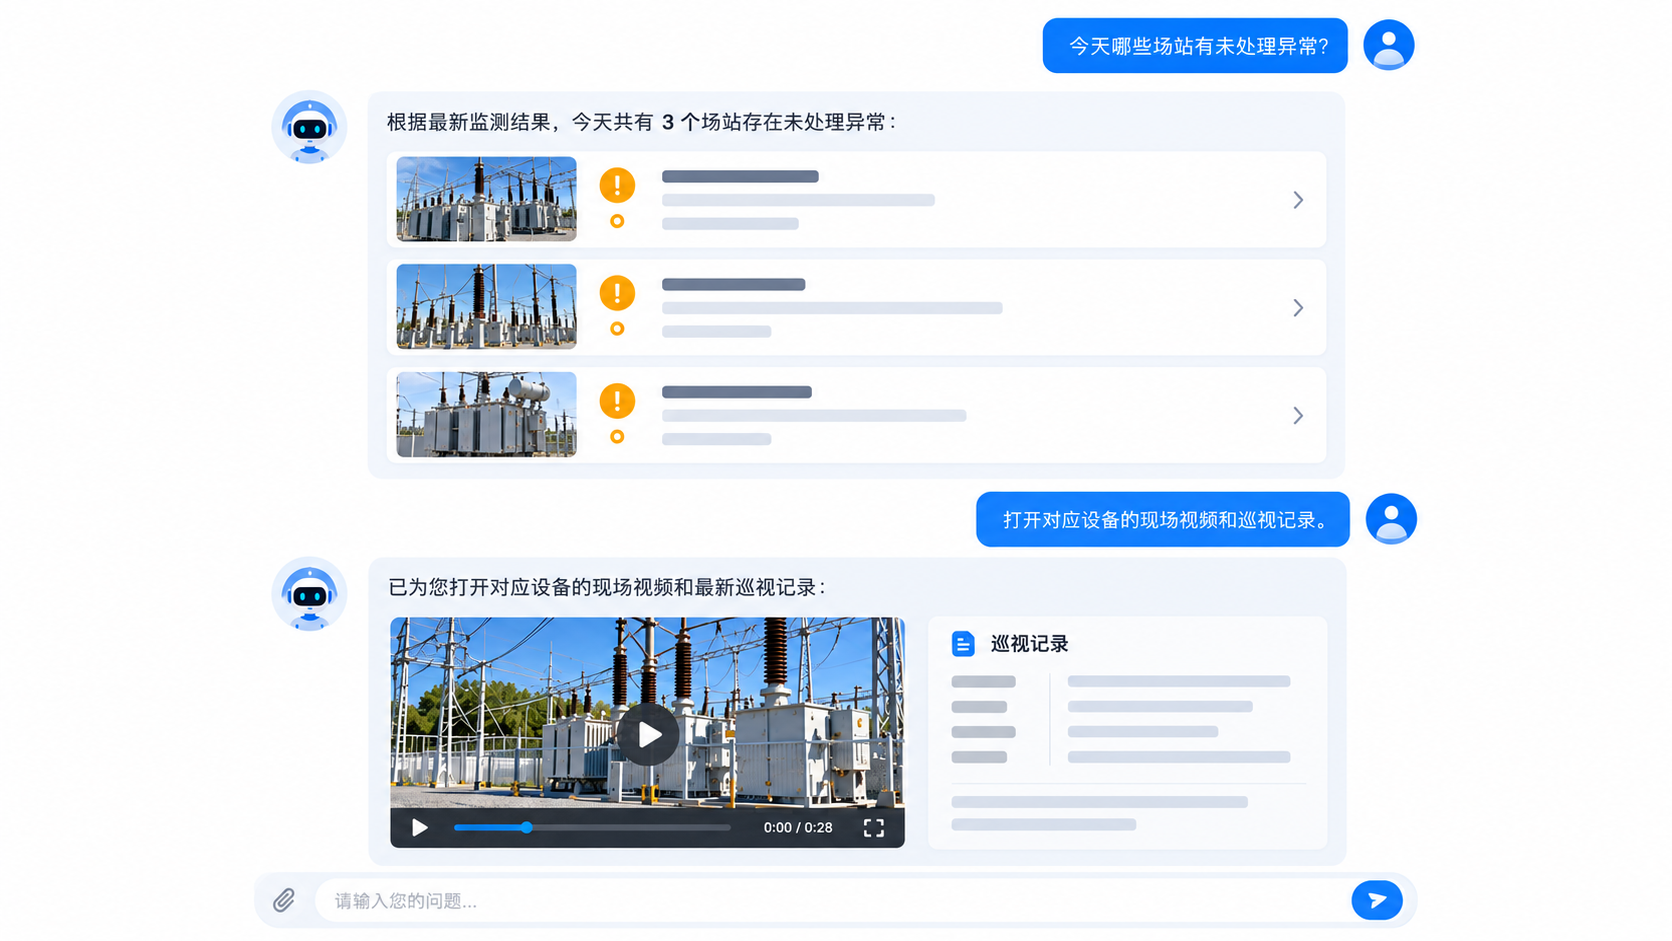Expand the third station anomaly via its chevron
This screenshot has height=941, width=1672.
1298,415
